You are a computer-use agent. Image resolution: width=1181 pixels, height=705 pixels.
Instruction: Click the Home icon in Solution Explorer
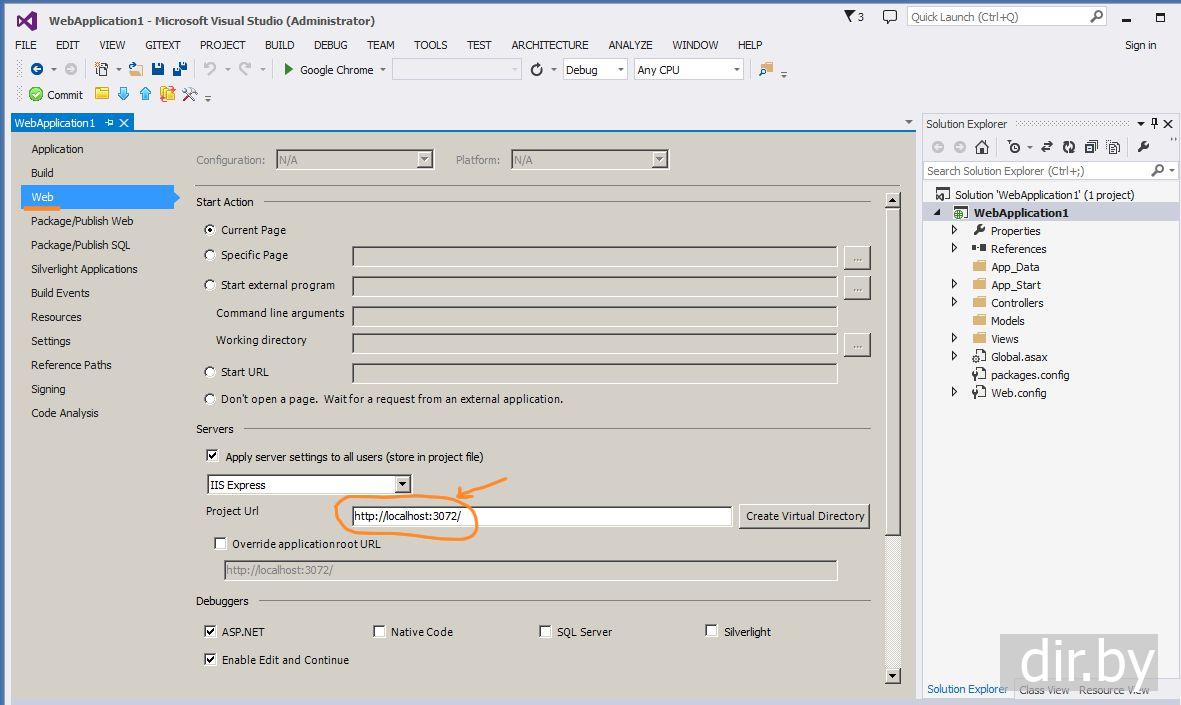[x=982, y=147]
